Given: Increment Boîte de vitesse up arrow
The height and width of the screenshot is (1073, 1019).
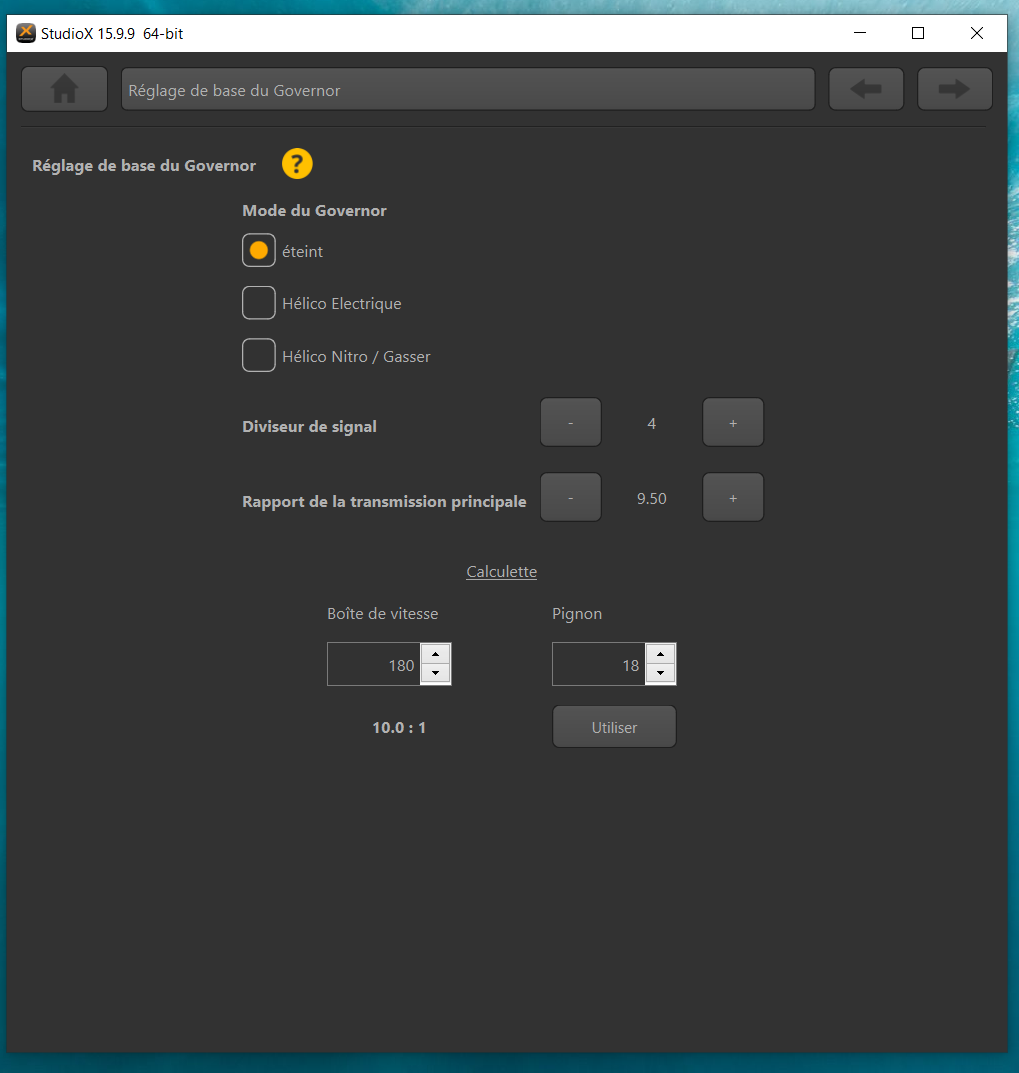Looking at the screenshot, I should point(435,654).
